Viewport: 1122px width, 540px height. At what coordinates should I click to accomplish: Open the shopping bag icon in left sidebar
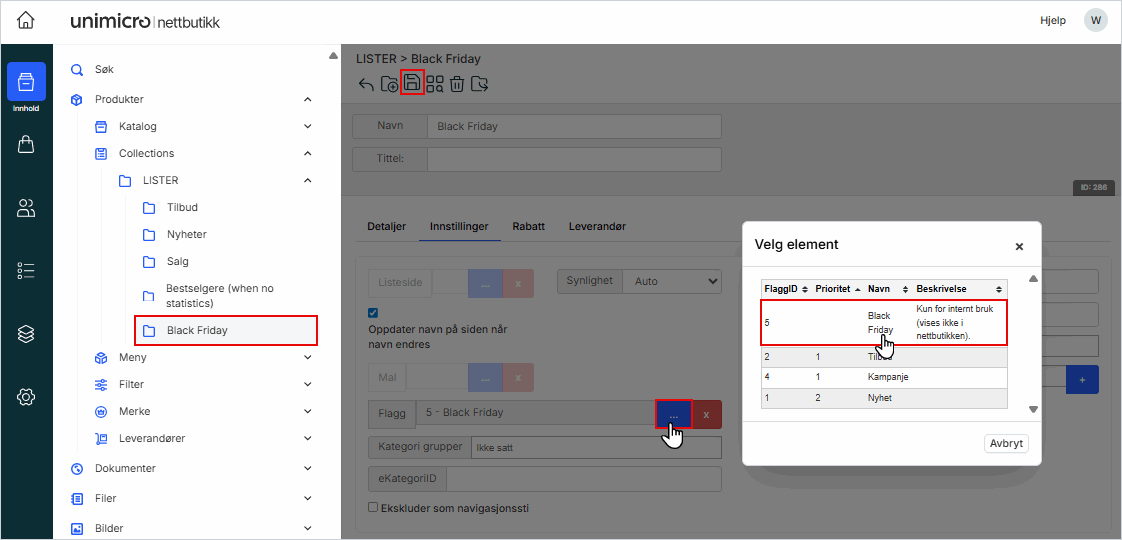[26, 145]
